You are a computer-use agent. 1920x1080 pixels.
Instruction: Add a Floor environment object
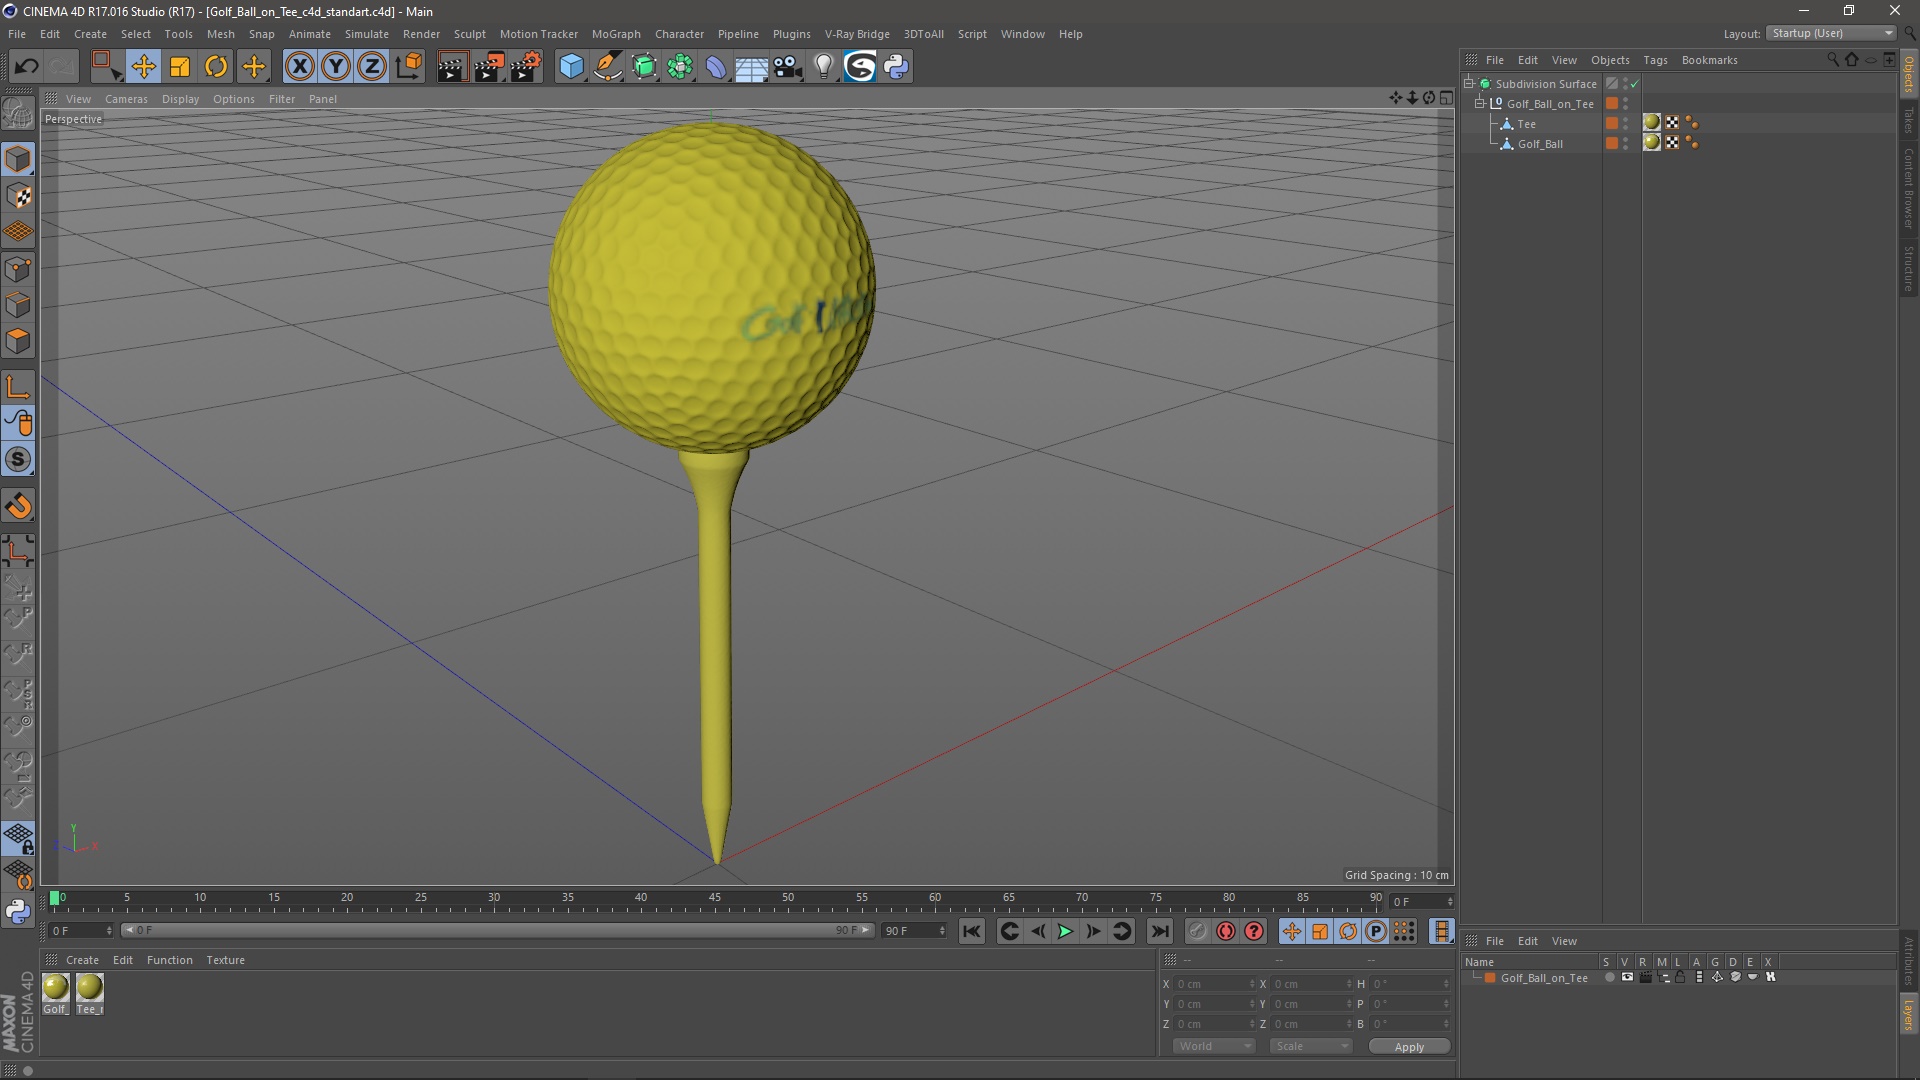[751, 67]
